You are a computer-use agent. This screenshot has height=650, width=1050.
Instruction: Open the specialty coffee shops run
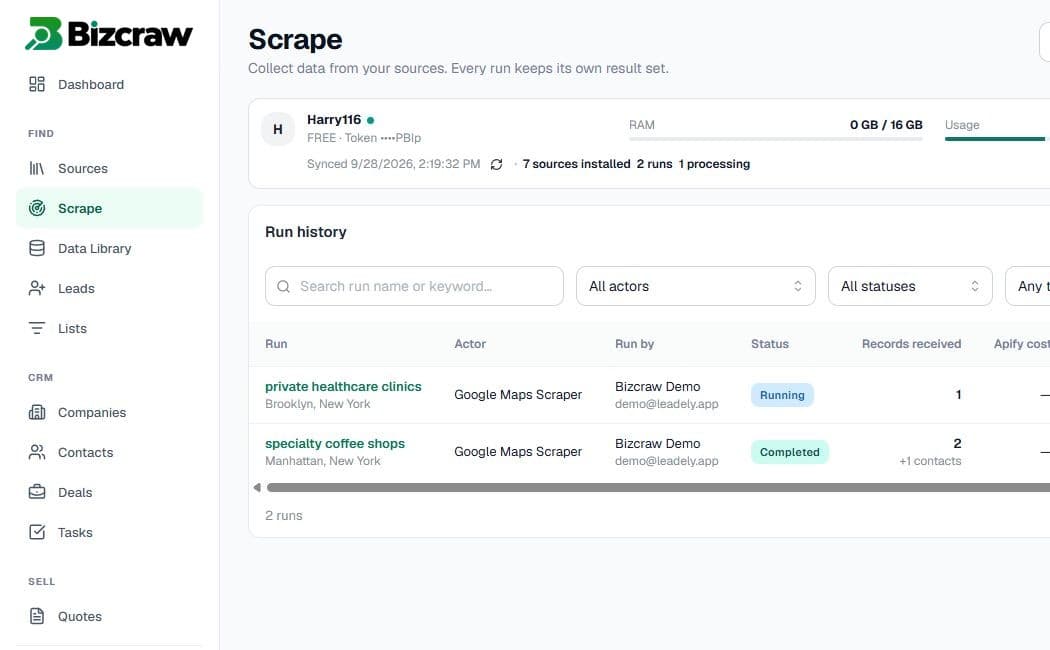[x=335, y=443]
